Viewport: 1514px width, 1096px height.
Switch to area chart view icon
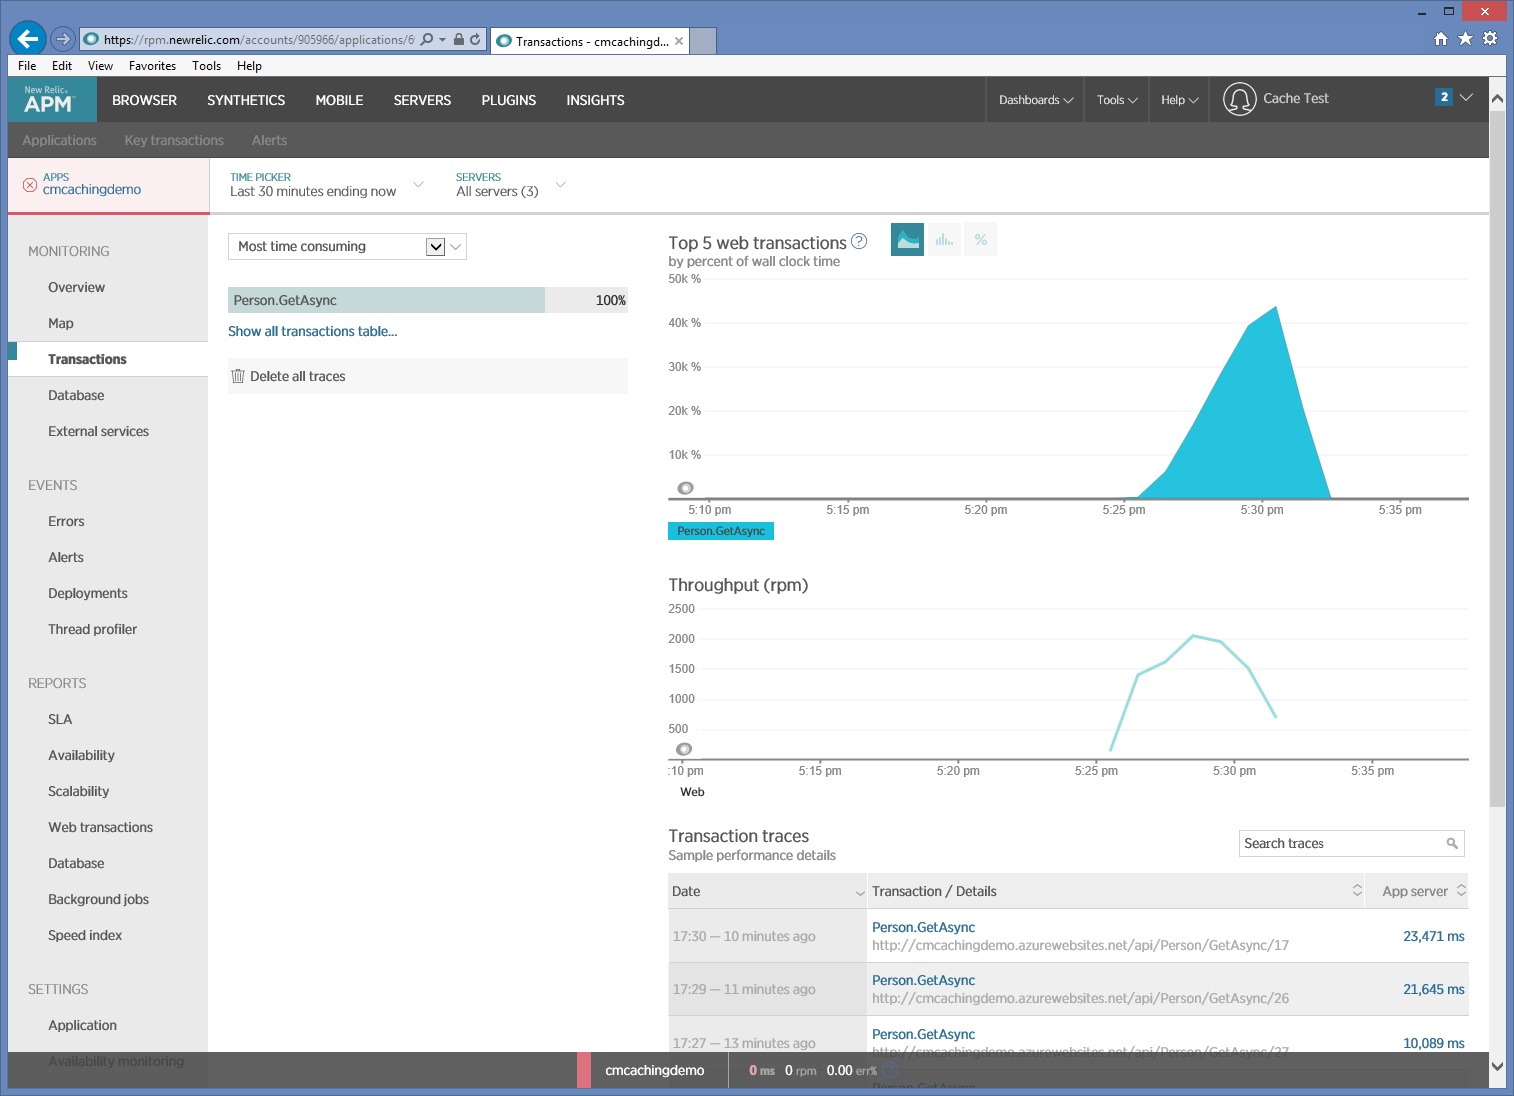(x=907, y=240)
